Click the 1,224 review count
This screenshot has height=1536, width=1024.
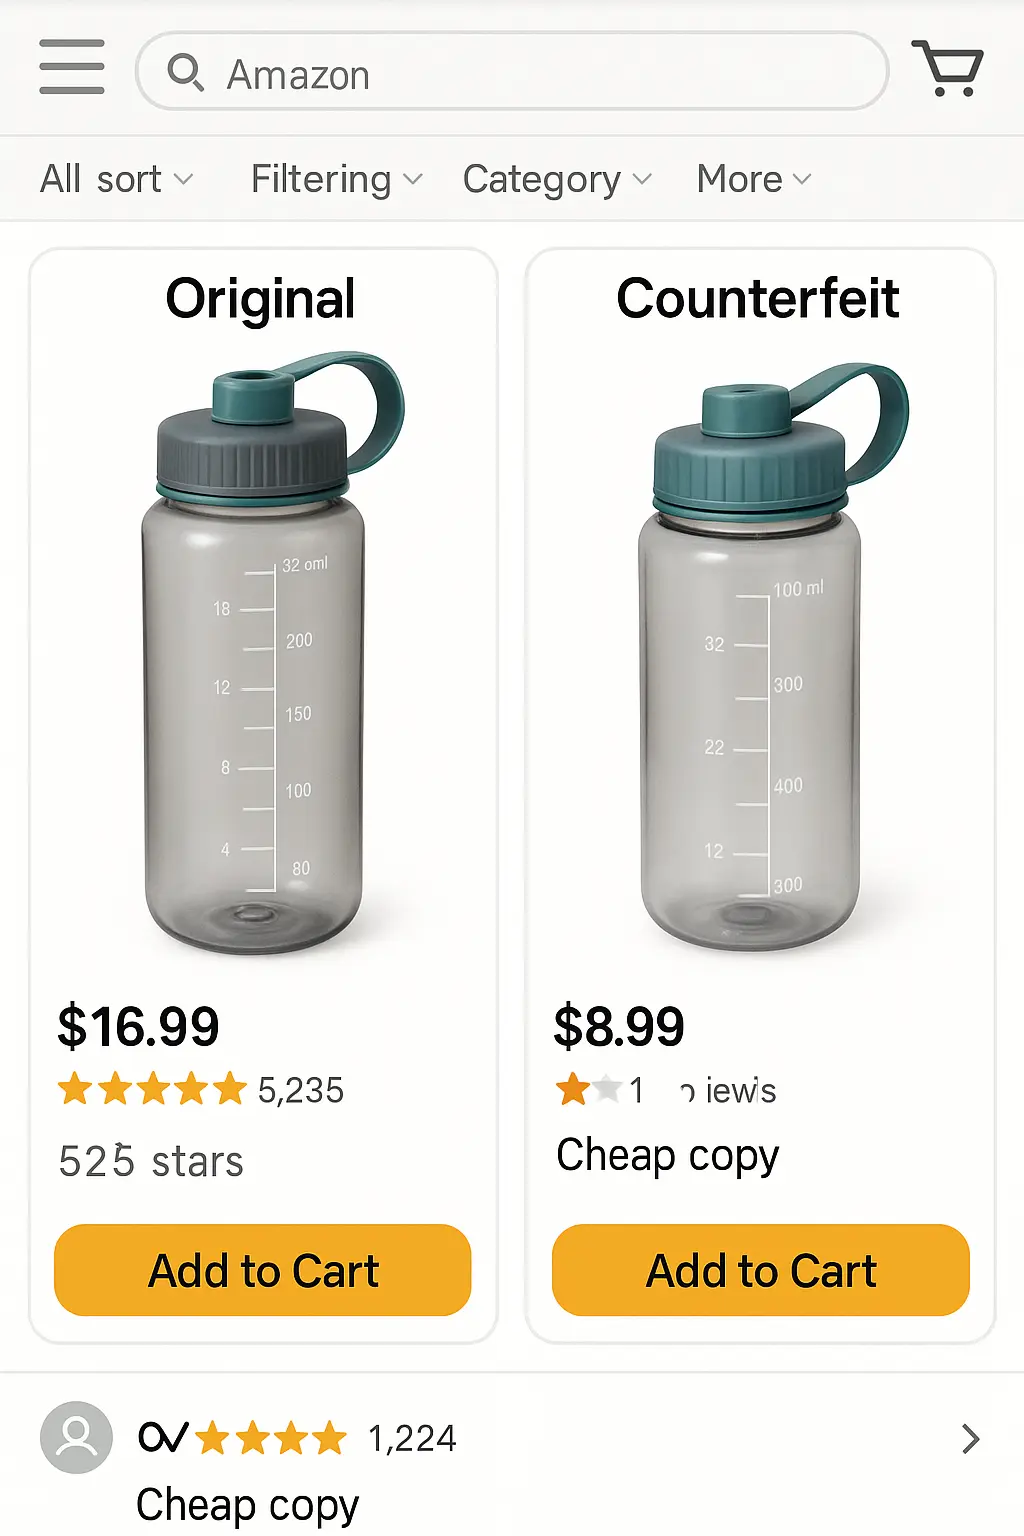[412, 1439]
